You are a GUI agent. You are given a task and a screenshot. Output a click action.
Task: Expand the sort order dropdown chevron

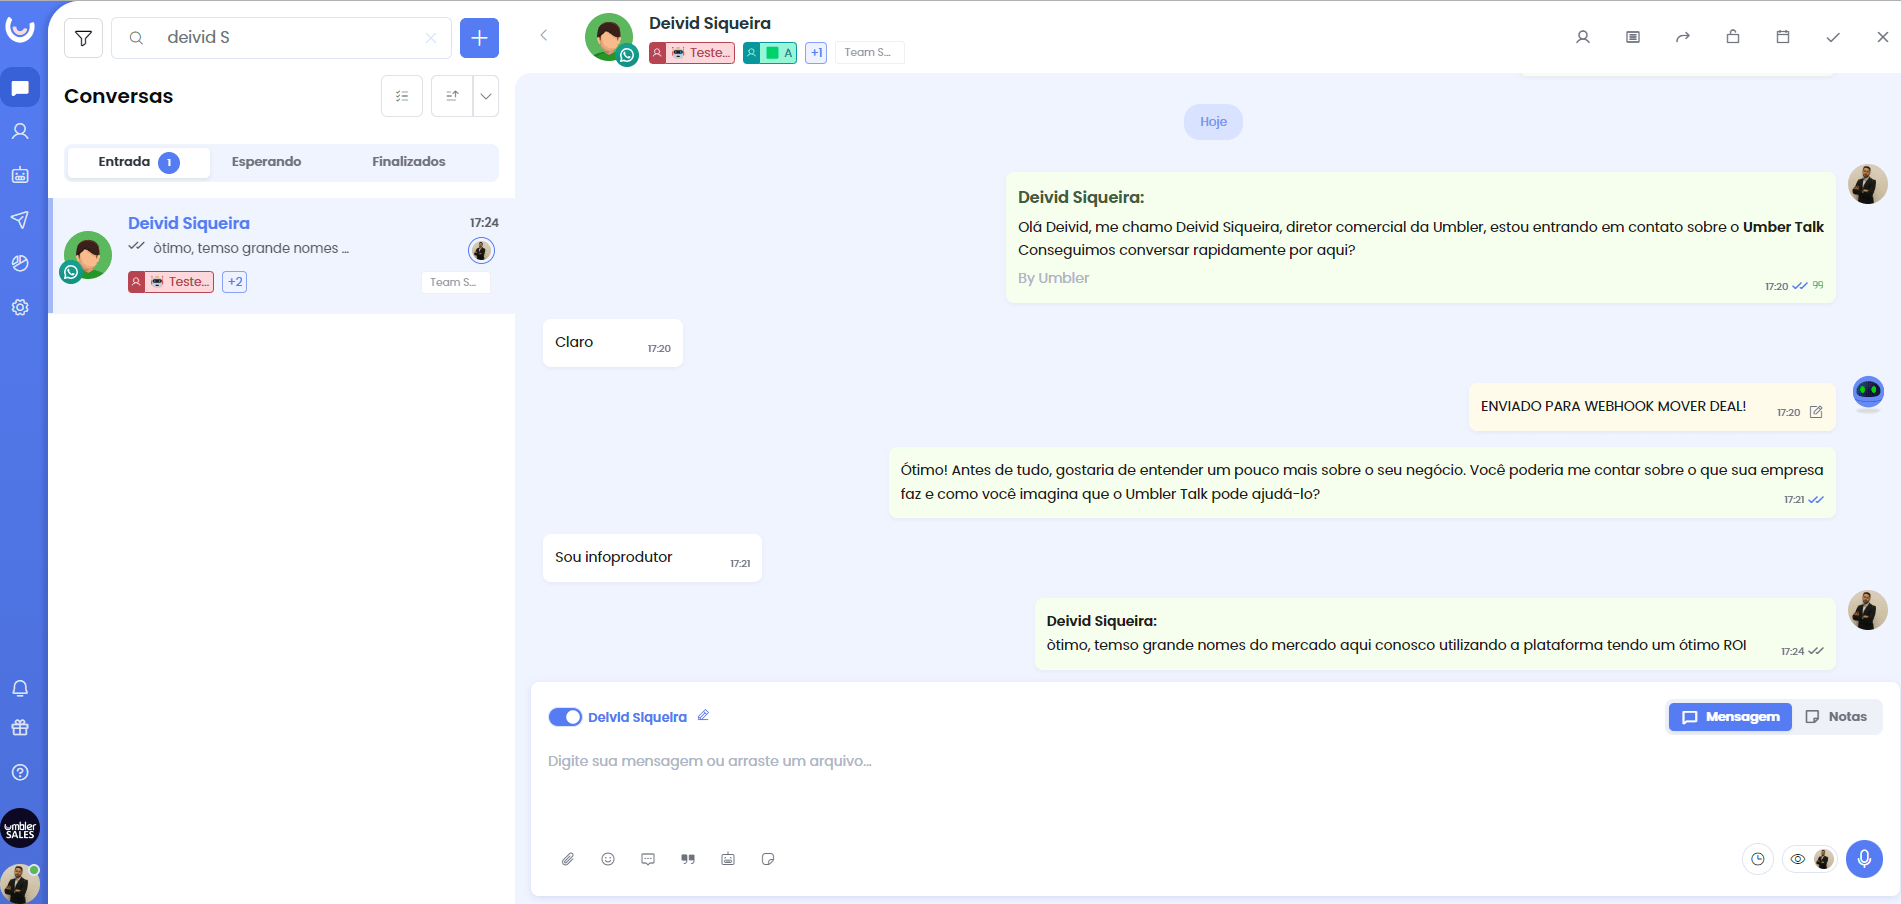pyautogui.click(x=486, y=96)
